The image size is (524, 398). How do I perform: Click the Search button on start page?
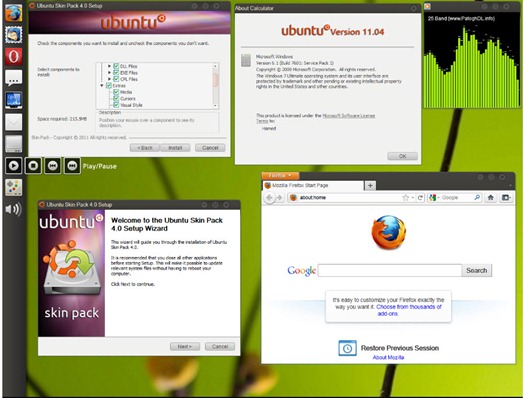coord(477,270)
